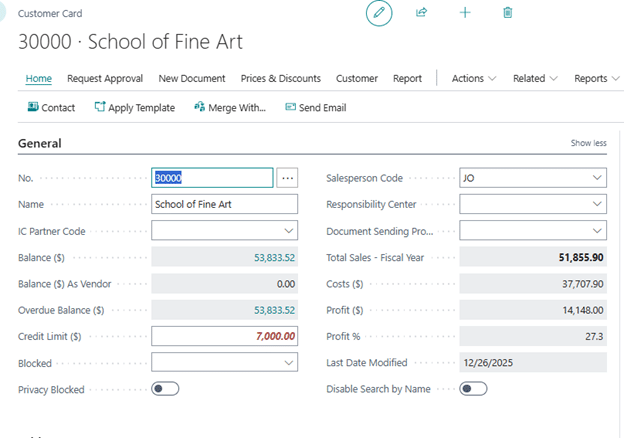Click the trash delete icon
624x438 pixels.
pos(508,13)
